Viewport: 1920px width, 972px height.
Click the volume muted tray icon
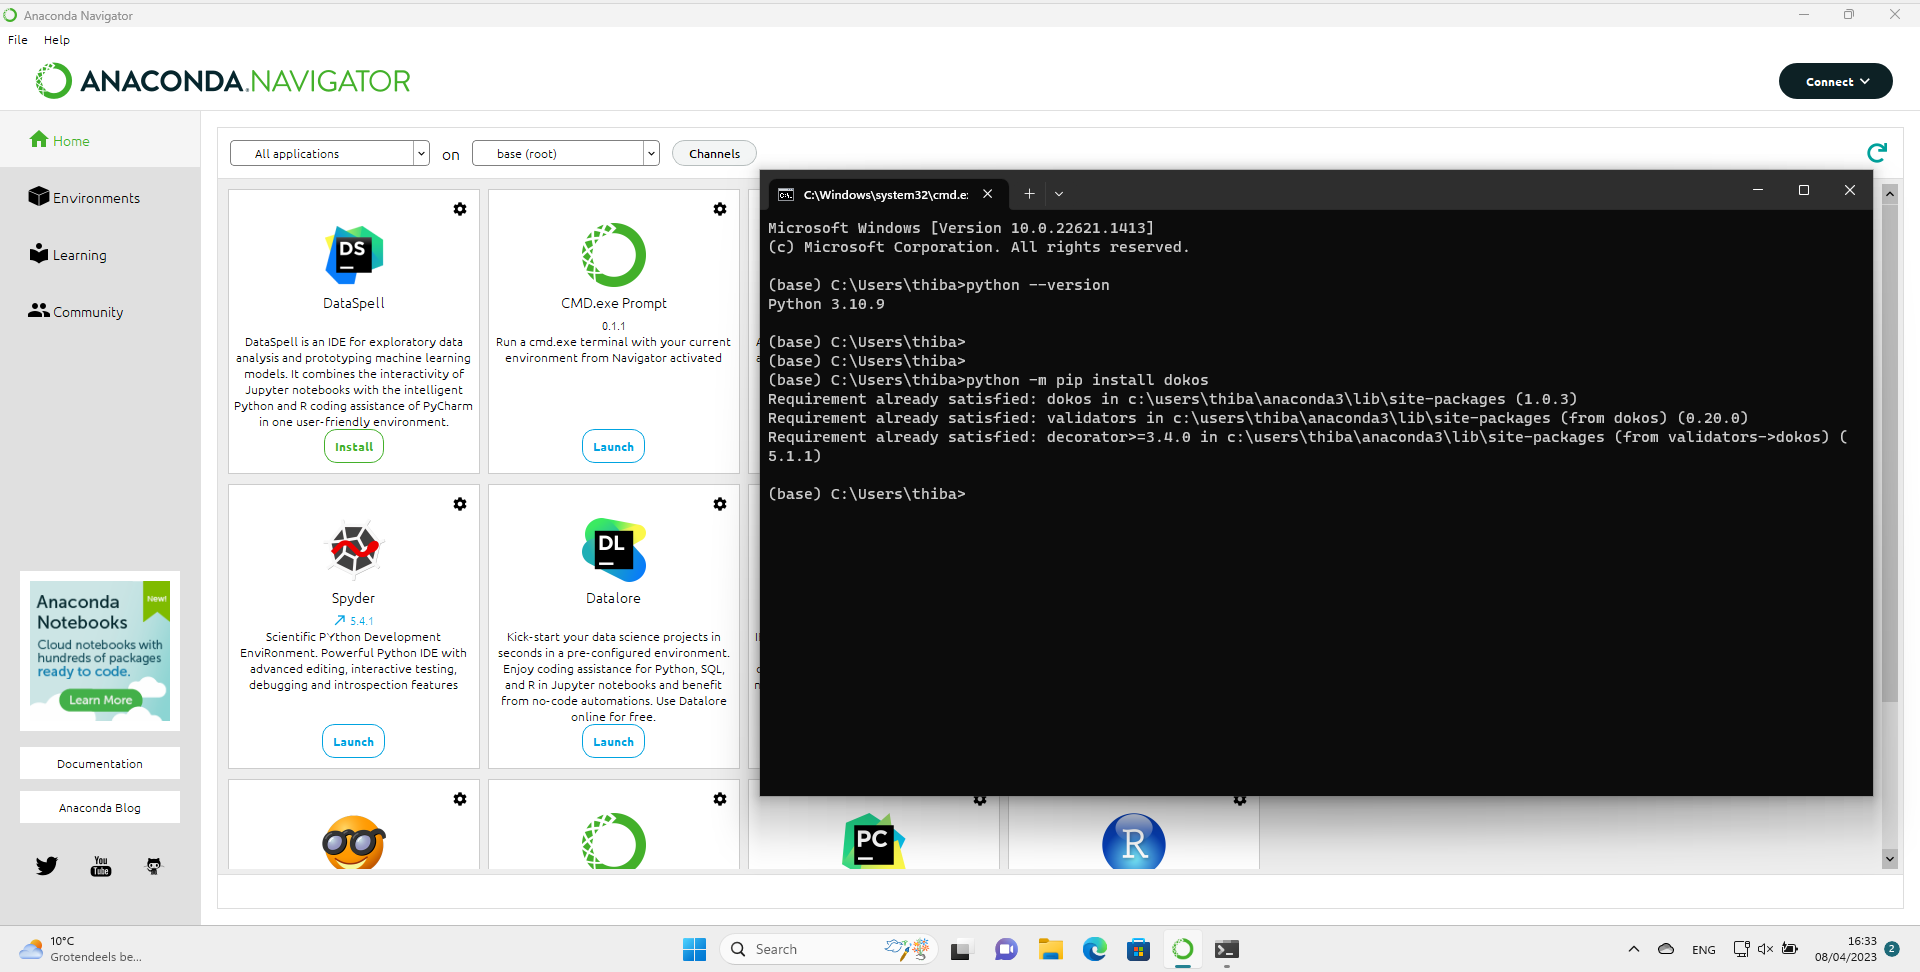point(1765,949)
